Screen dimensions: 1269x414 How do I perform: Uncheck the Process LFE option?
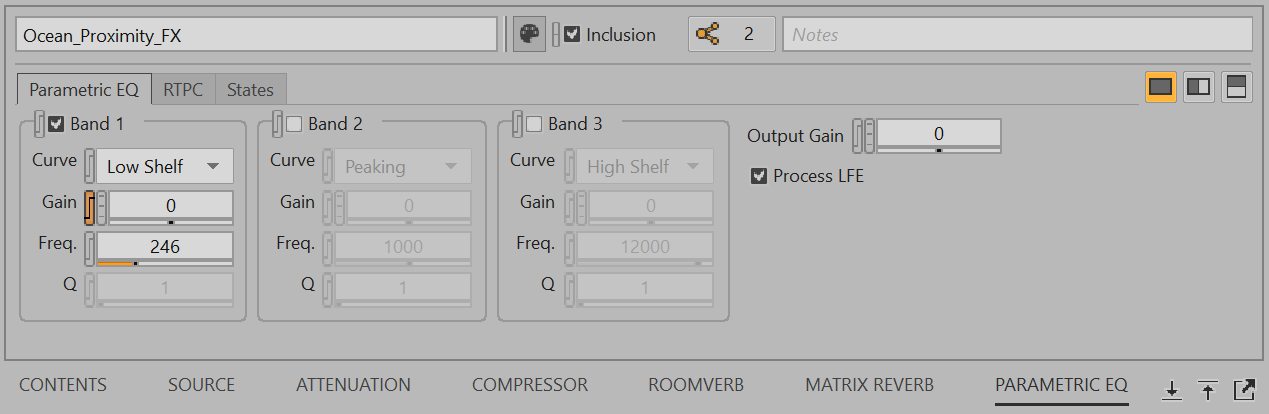point(759,176)
